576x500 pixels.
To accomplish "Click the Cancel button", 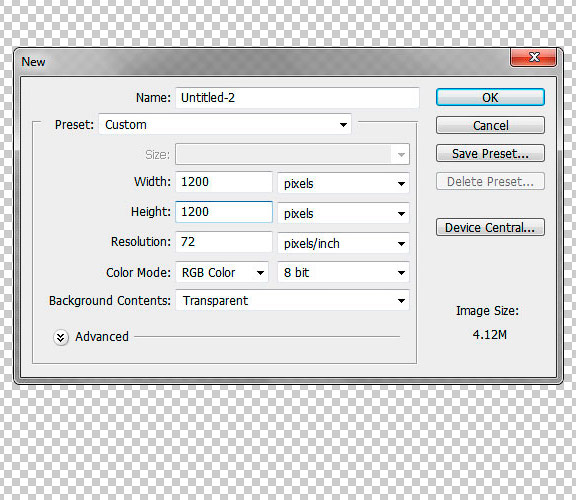I will (x=490, y=125).
